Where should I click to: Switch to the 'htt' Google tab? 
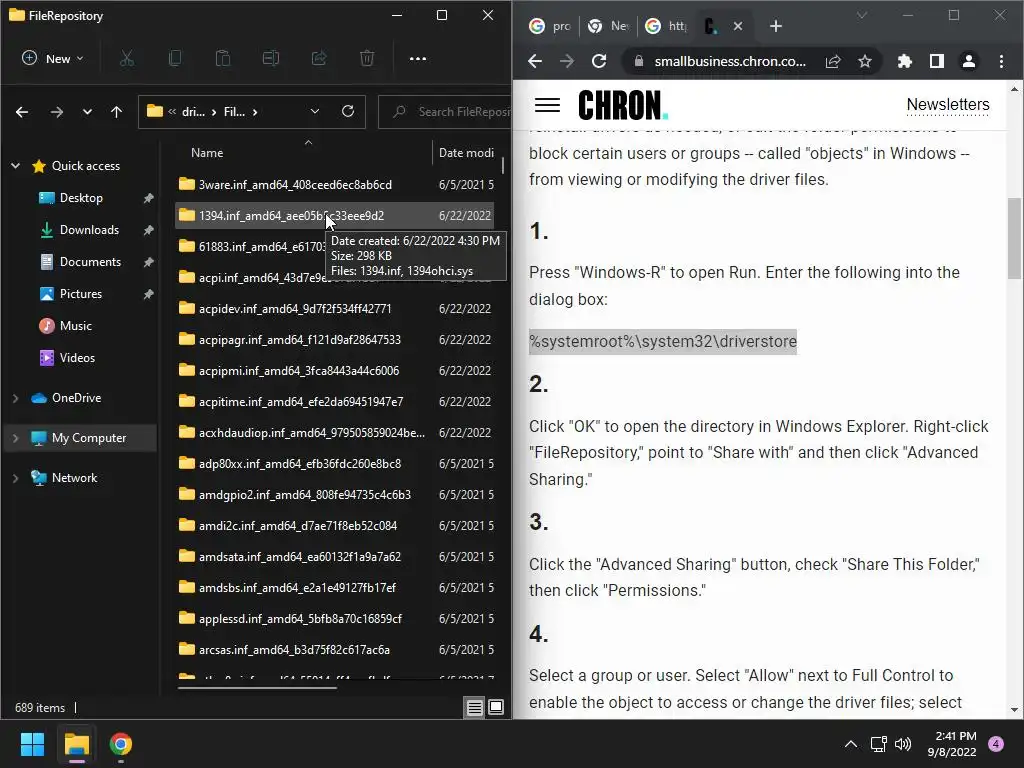click(x=665, y=26)
